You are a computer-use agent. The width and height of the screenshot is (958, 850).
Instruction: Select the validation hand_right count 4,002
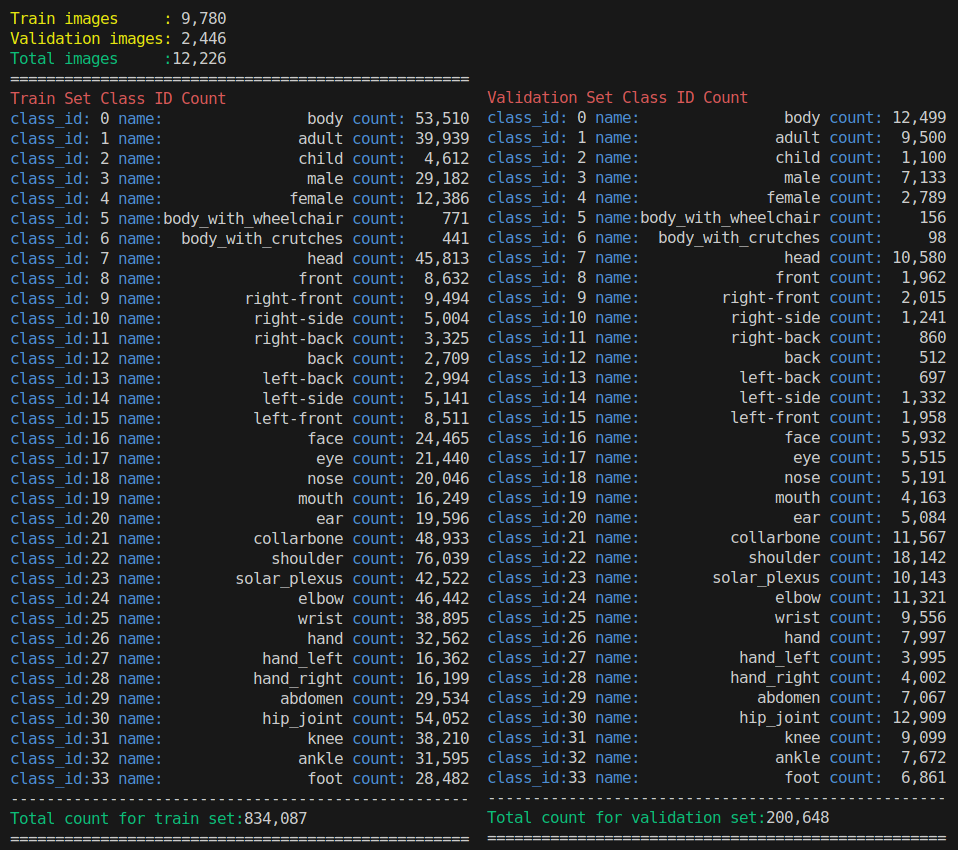pyautogui.click(x=924, y=678)
